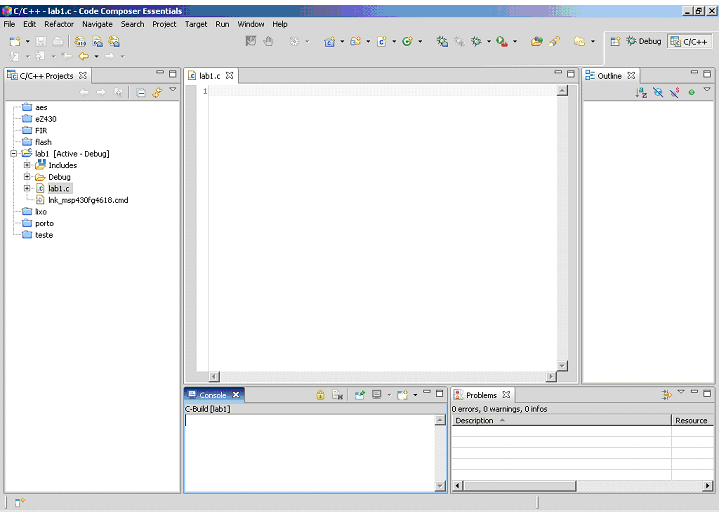Screen dimensions: 720x522
Task: Click the New source folder icon
Action: click(355, 42)
